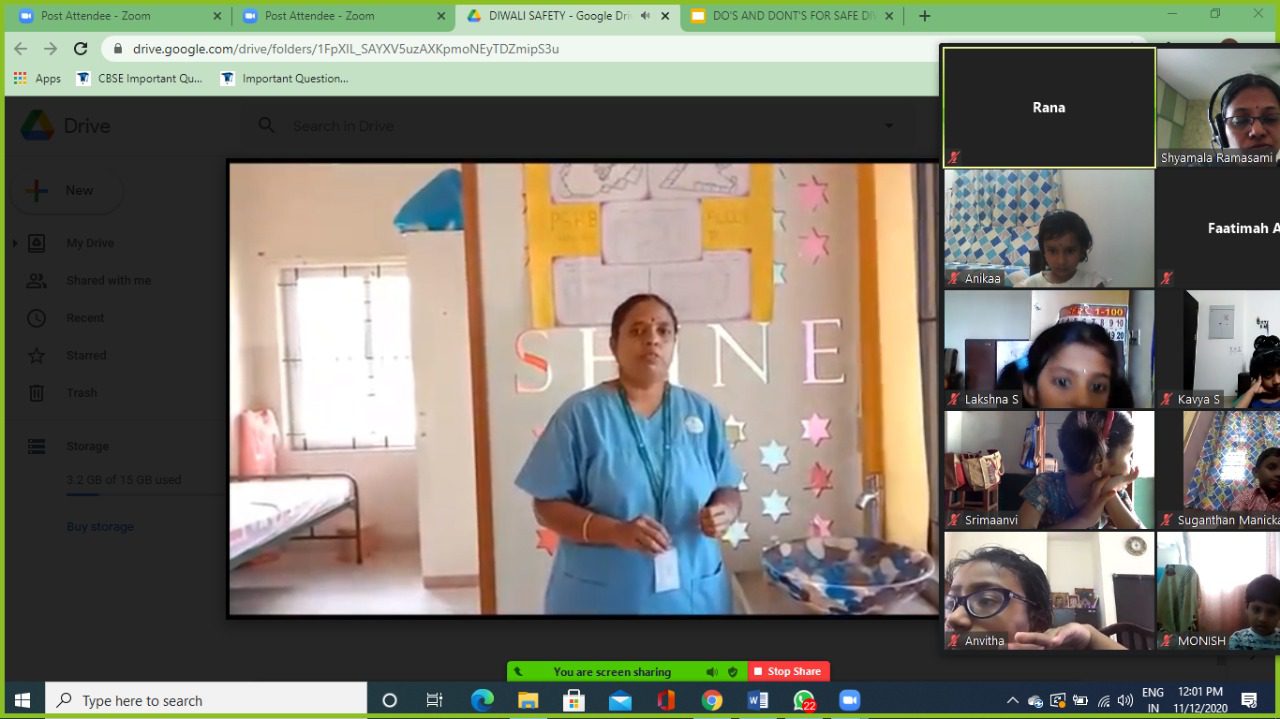Open Microsoft Edge from the taskbar
This screenshot has height=719, width=1280.
point(482,700)
